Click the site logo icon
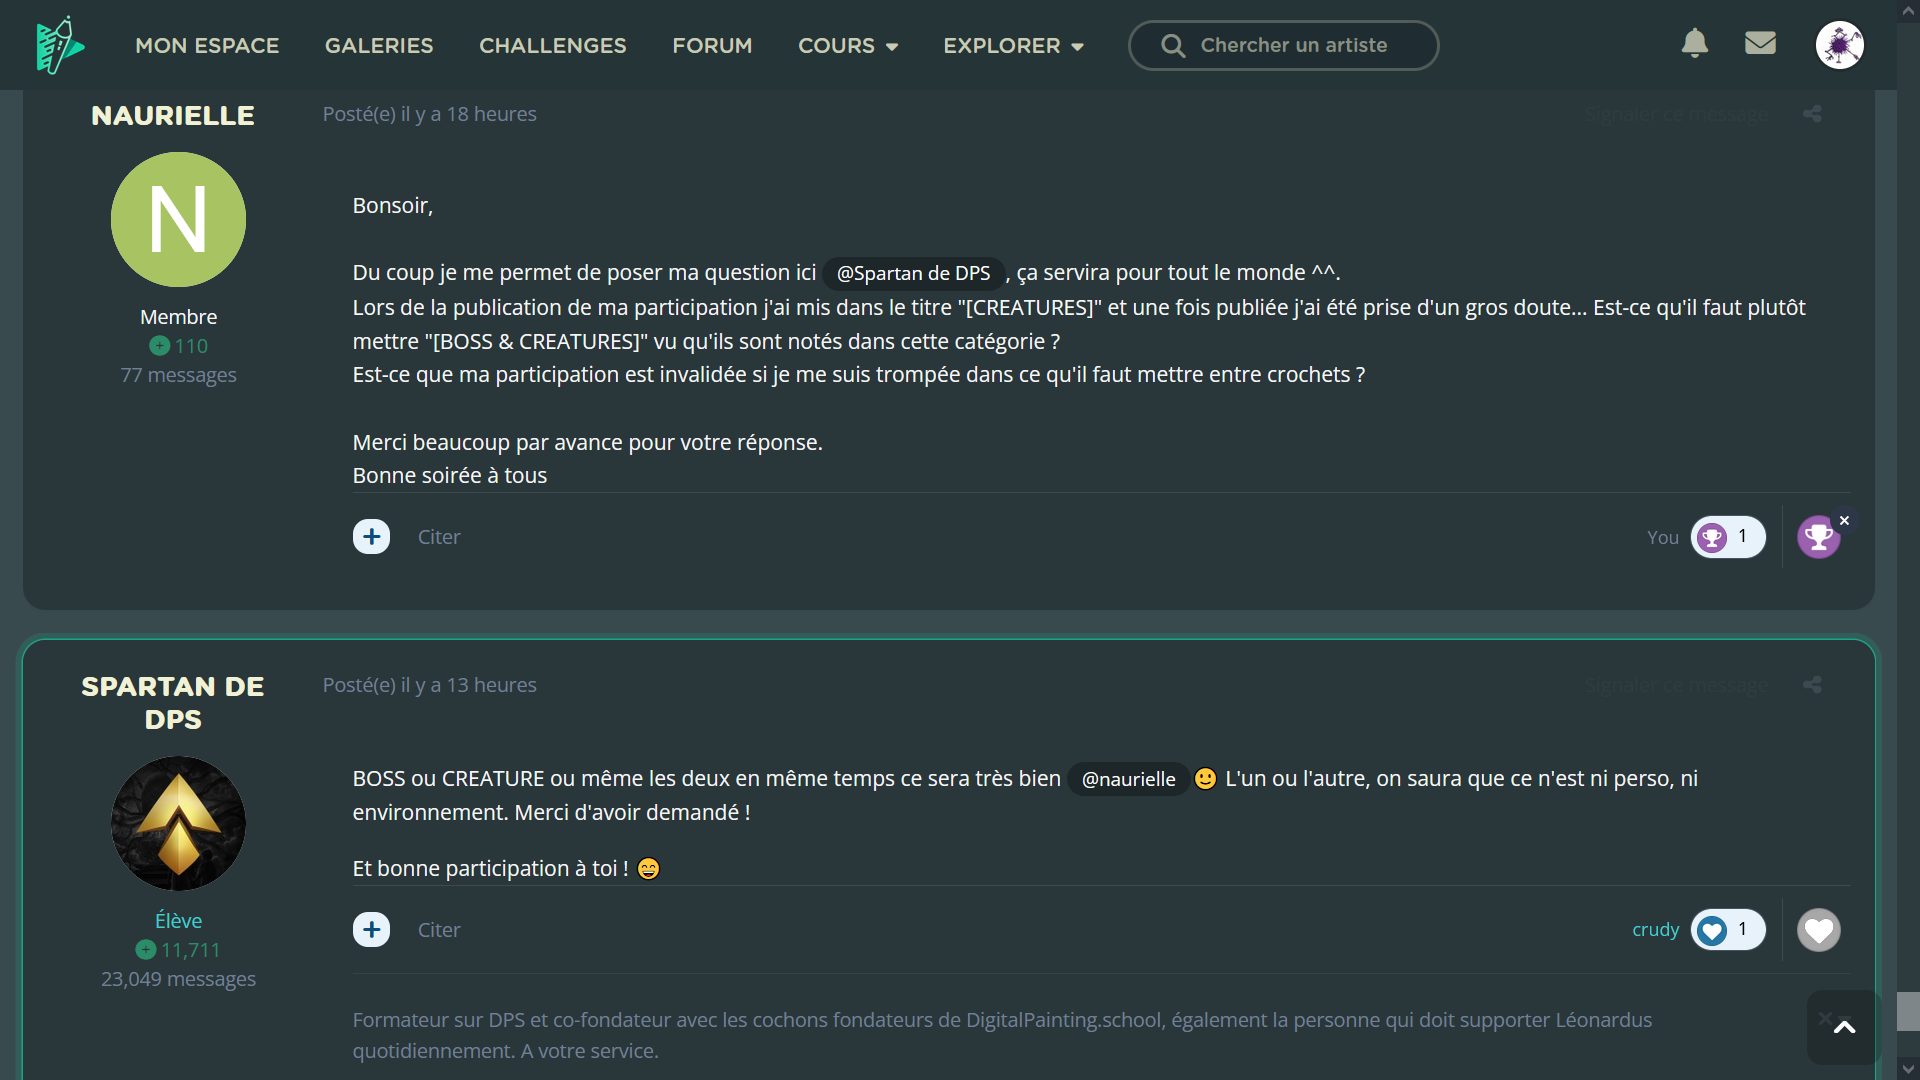1920x1080 pixels. pyautogui.click(x=60, y=45)
